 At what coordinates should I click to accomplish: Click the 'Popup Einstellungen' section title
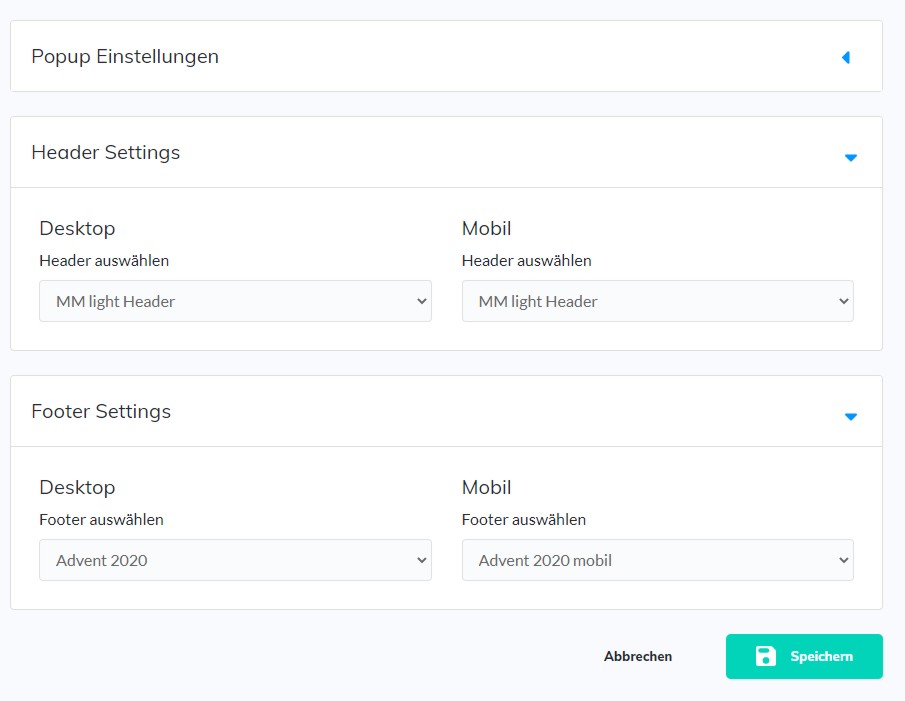pos(125,56)
